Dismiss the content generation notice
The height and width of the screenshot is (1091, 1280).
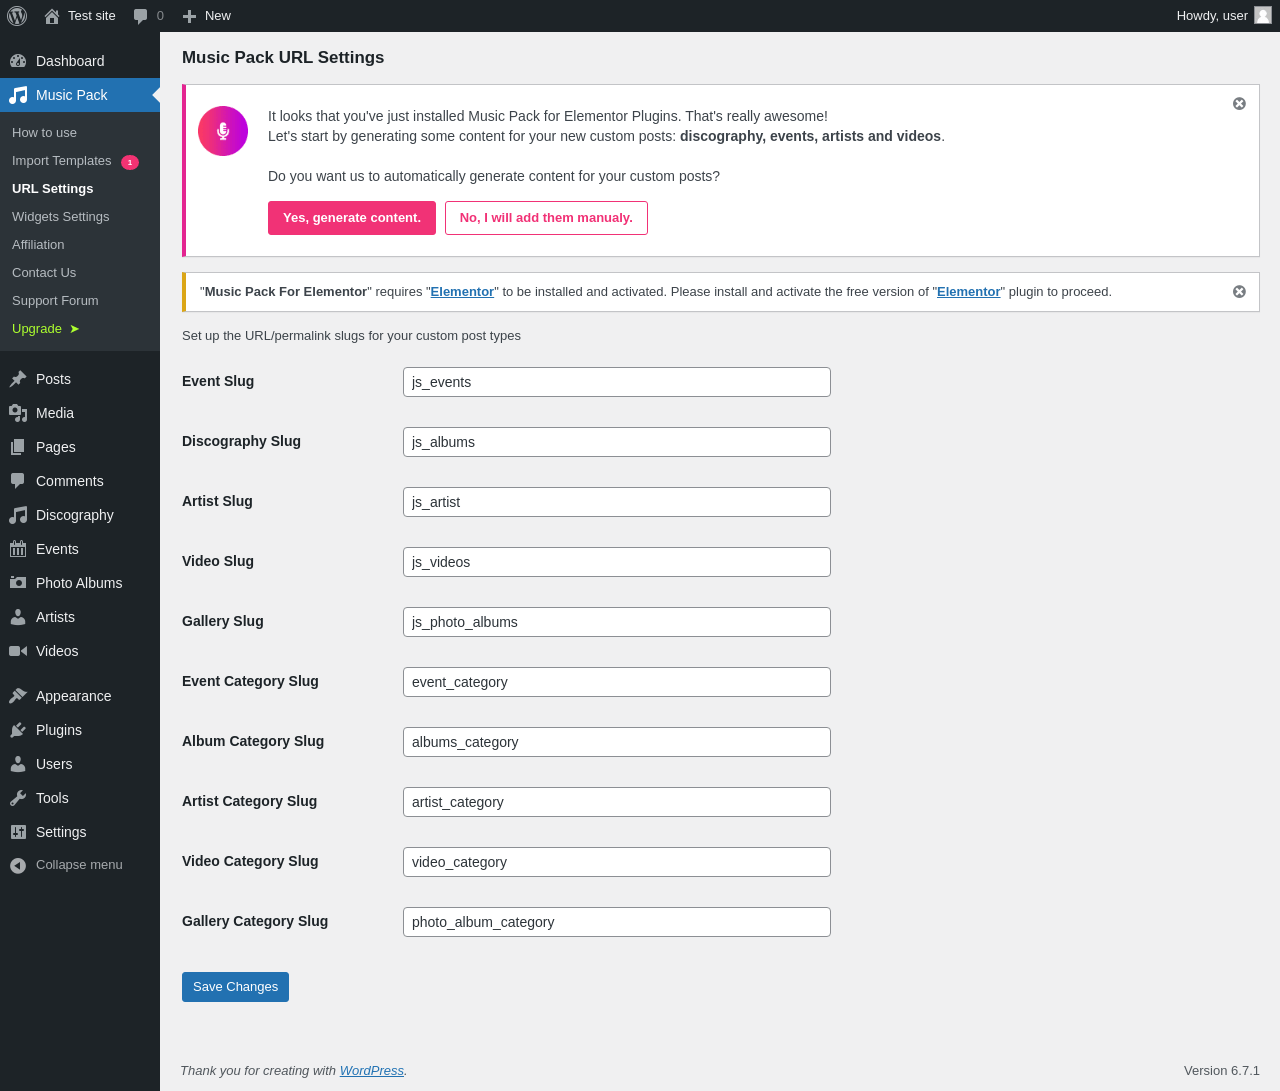[x=1239, y=104]
